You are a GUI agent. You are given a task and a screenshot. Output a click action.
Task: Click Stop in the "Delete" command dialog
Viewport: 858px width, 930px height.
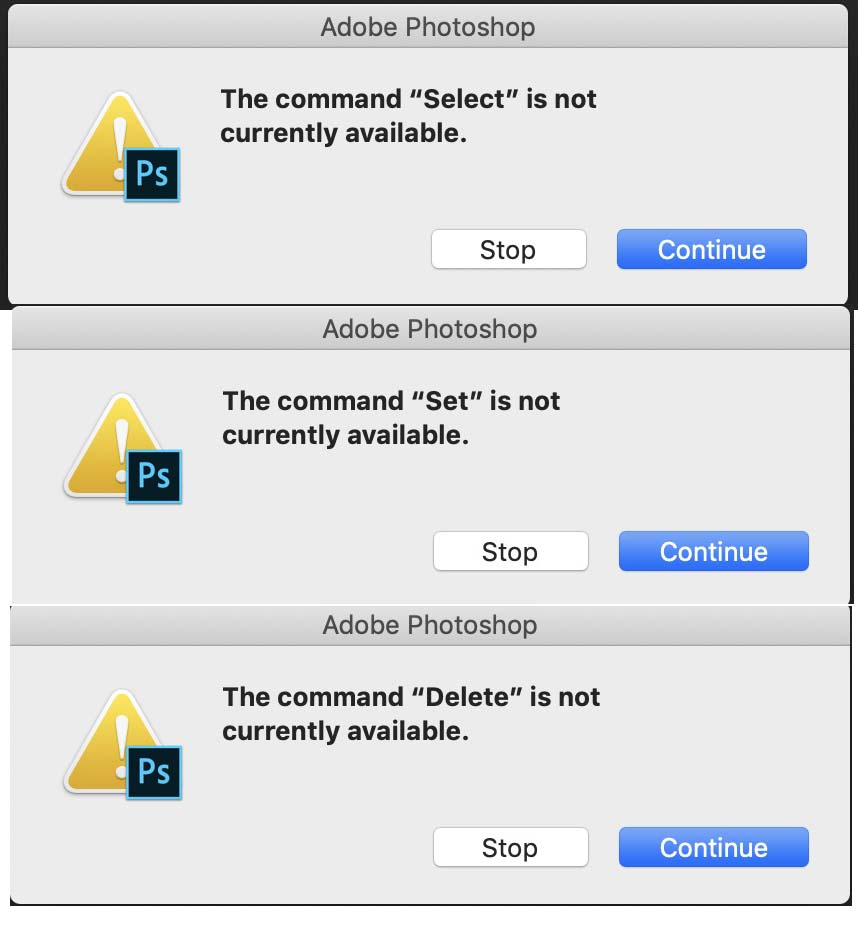(x=510, y=847)
